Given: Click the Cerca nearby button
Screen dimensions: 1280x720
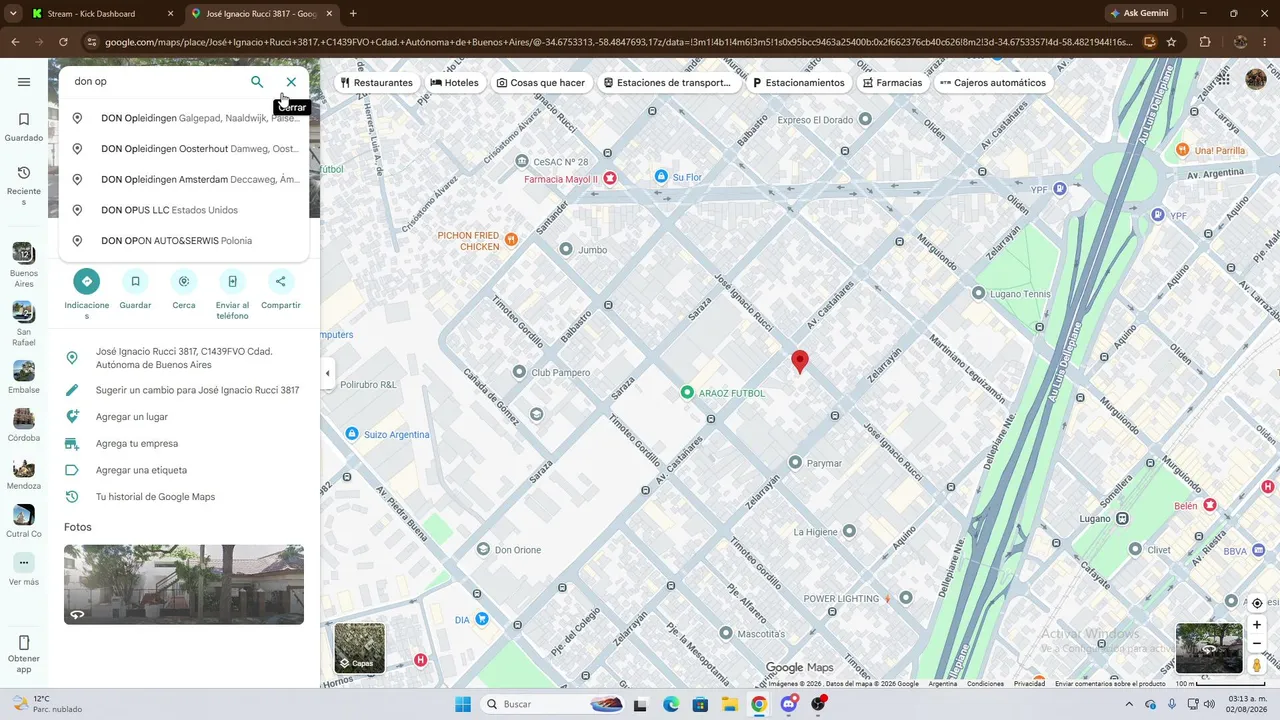Looking at the screenshot, I should pos(184,282).
